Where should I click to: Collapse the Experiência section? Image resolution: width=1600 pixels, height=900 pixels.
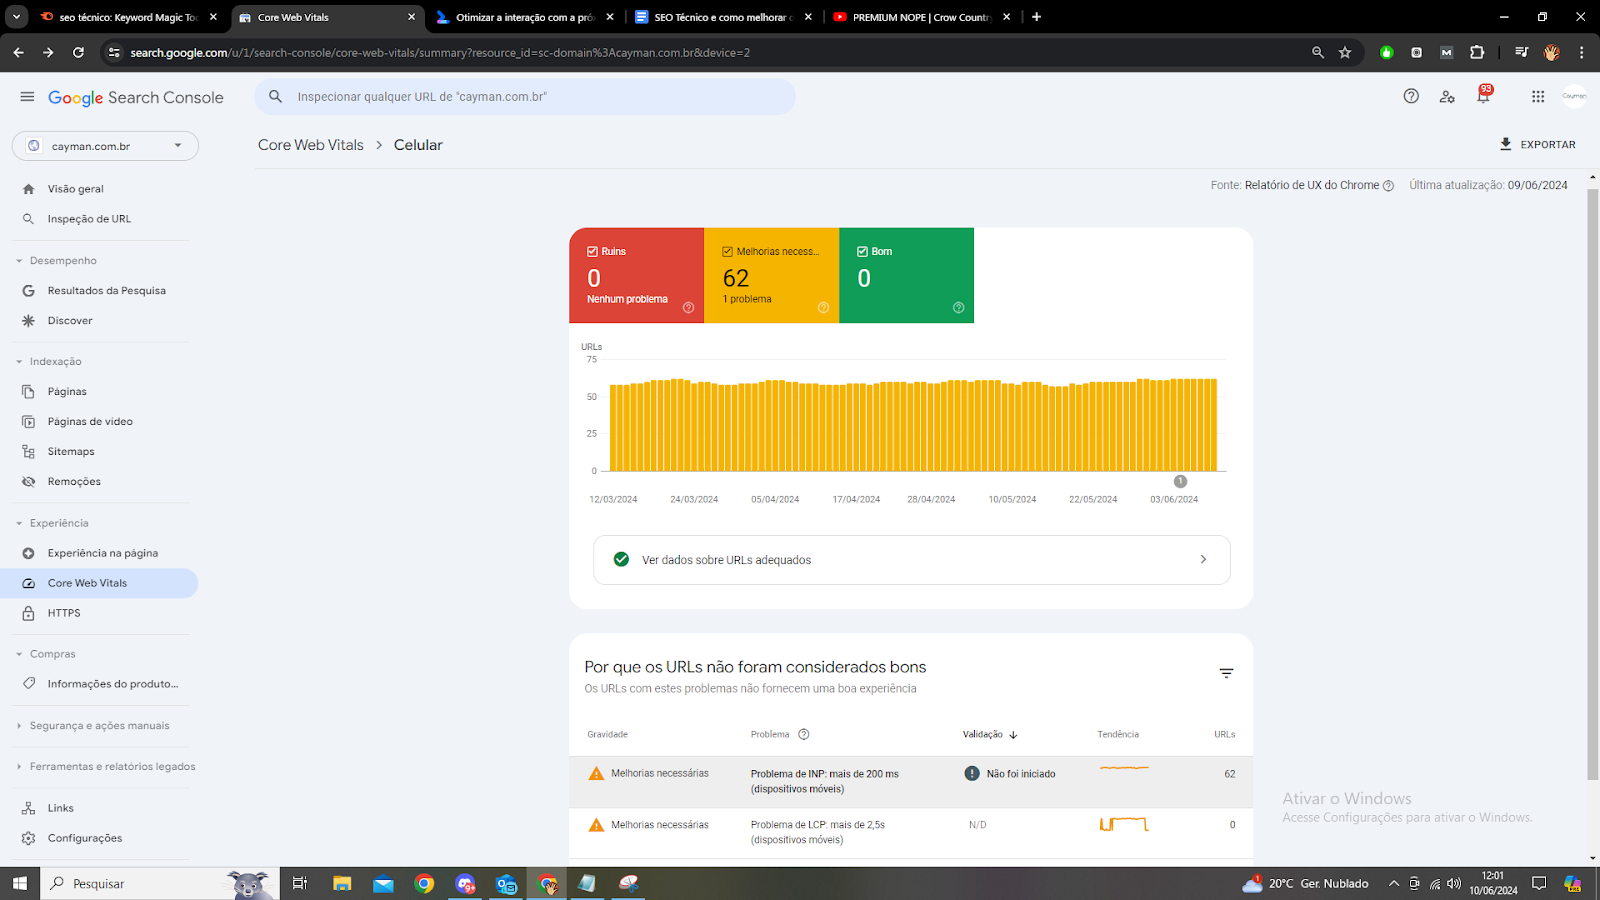click(x=19, y=523)
